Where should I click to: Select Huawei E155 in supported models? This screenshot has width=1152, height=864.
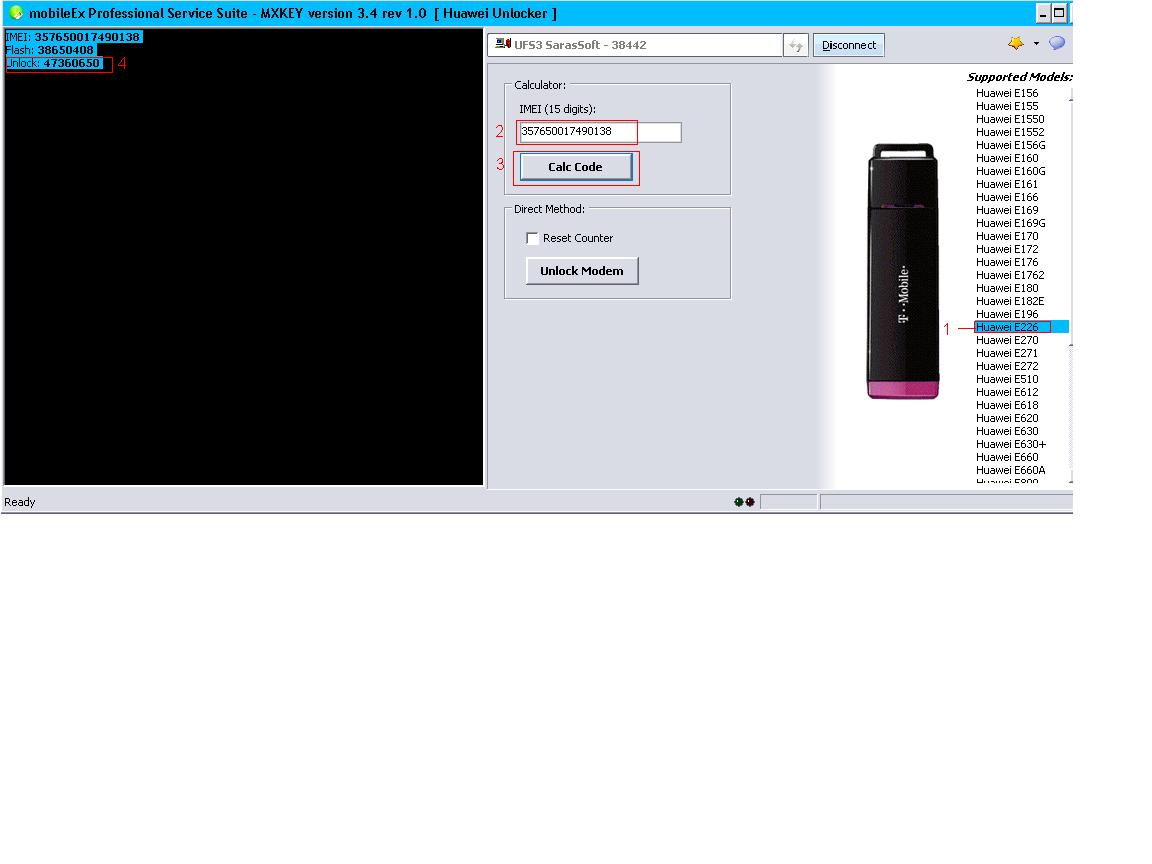point(1007,107)
